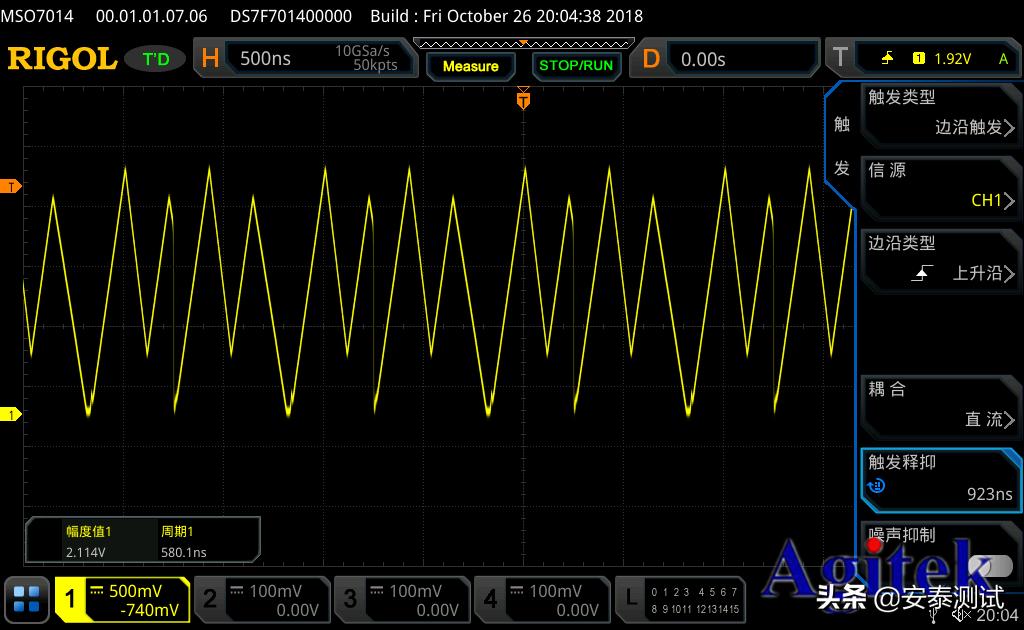Viewport: 1024px width, 630px height.
Task: Expand the edge type rising edge option
Action: tap(940, 259)
